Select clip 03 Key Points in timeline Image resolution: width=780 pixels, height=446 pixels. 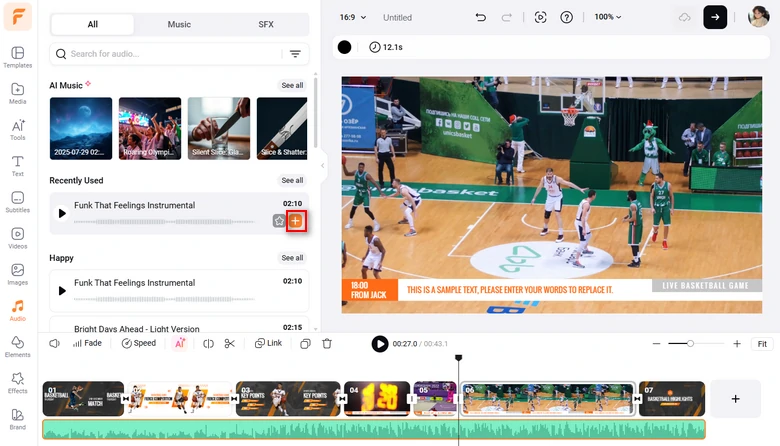coord(288,399)
